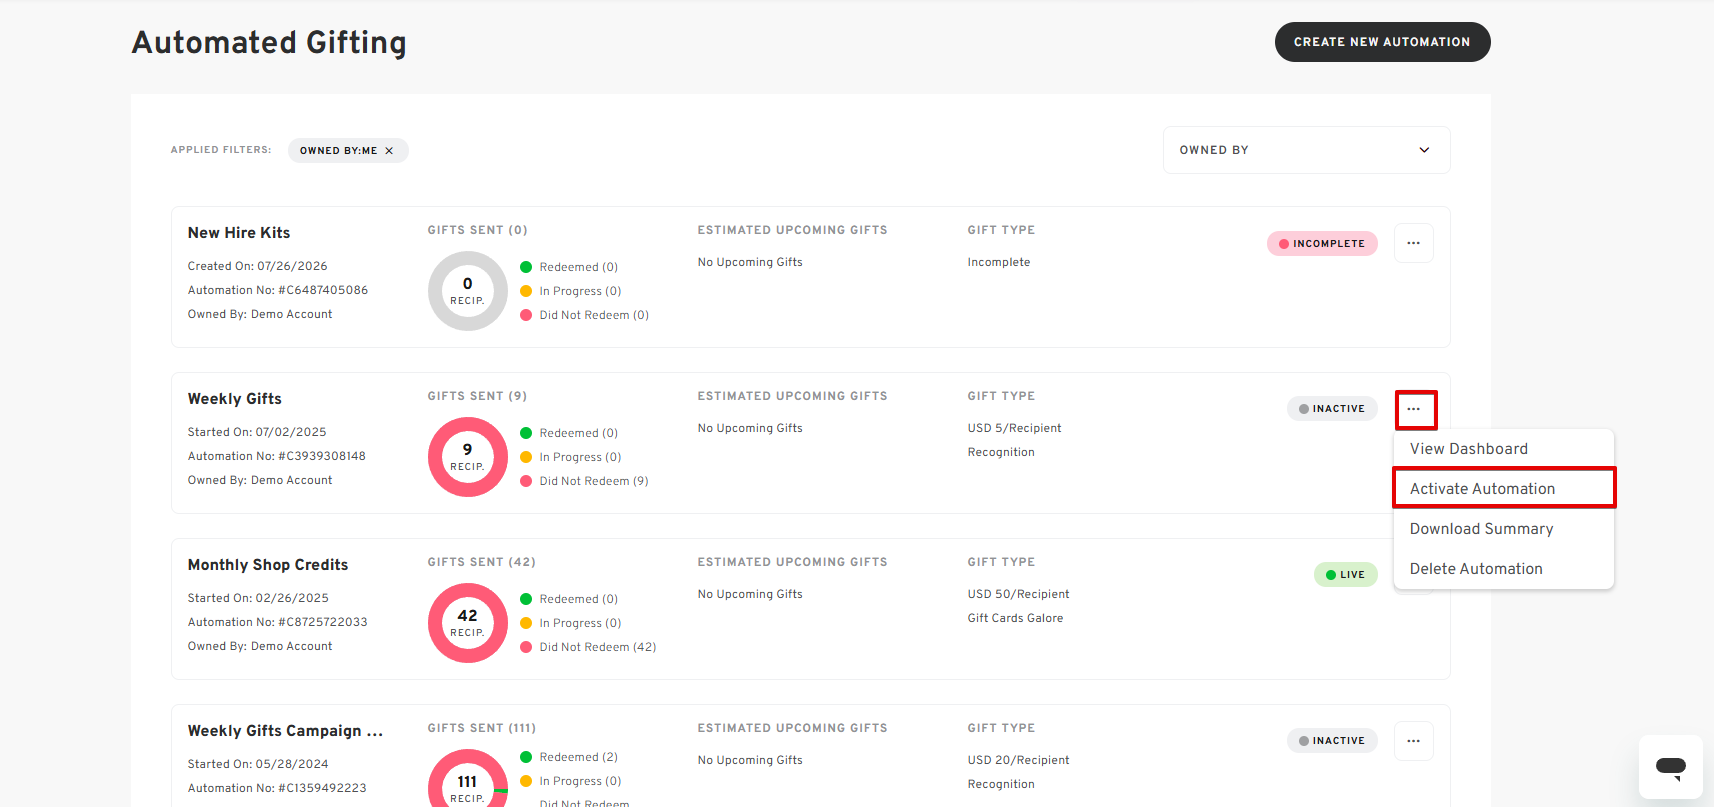The height and width of the screenshot is (807, 1714).
Task: Open the chat support widget
Action: click(1670, 767)
